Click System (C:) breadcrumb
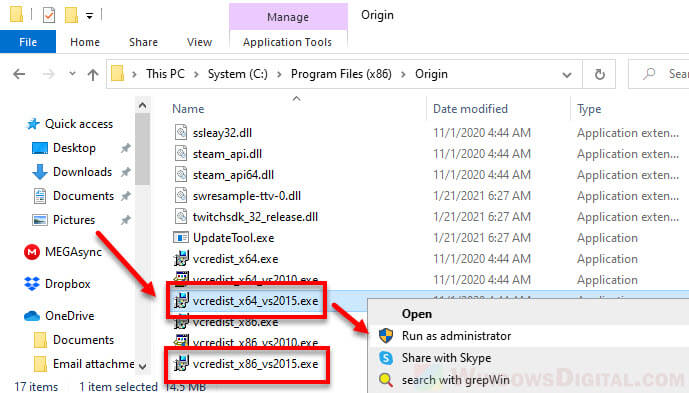The width and height of the screenshot is (689, 393). click(x=238, y=74)
